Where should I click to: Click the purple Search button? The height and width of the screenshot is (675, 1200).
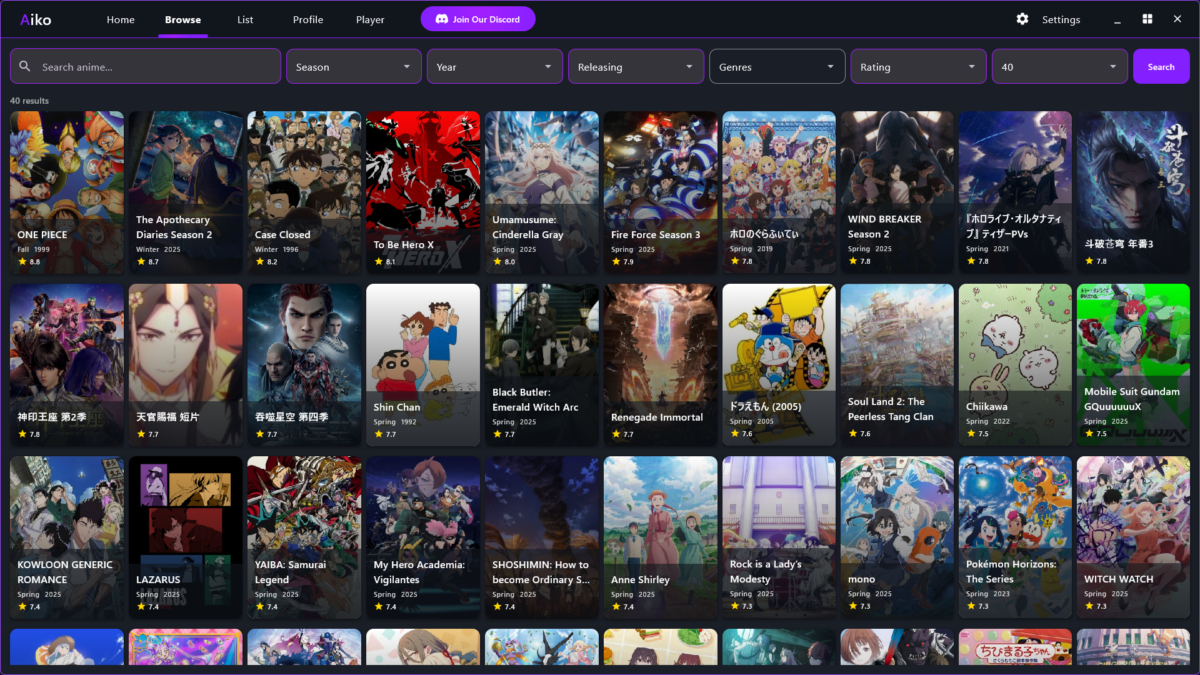click(x=1161, y=67)
